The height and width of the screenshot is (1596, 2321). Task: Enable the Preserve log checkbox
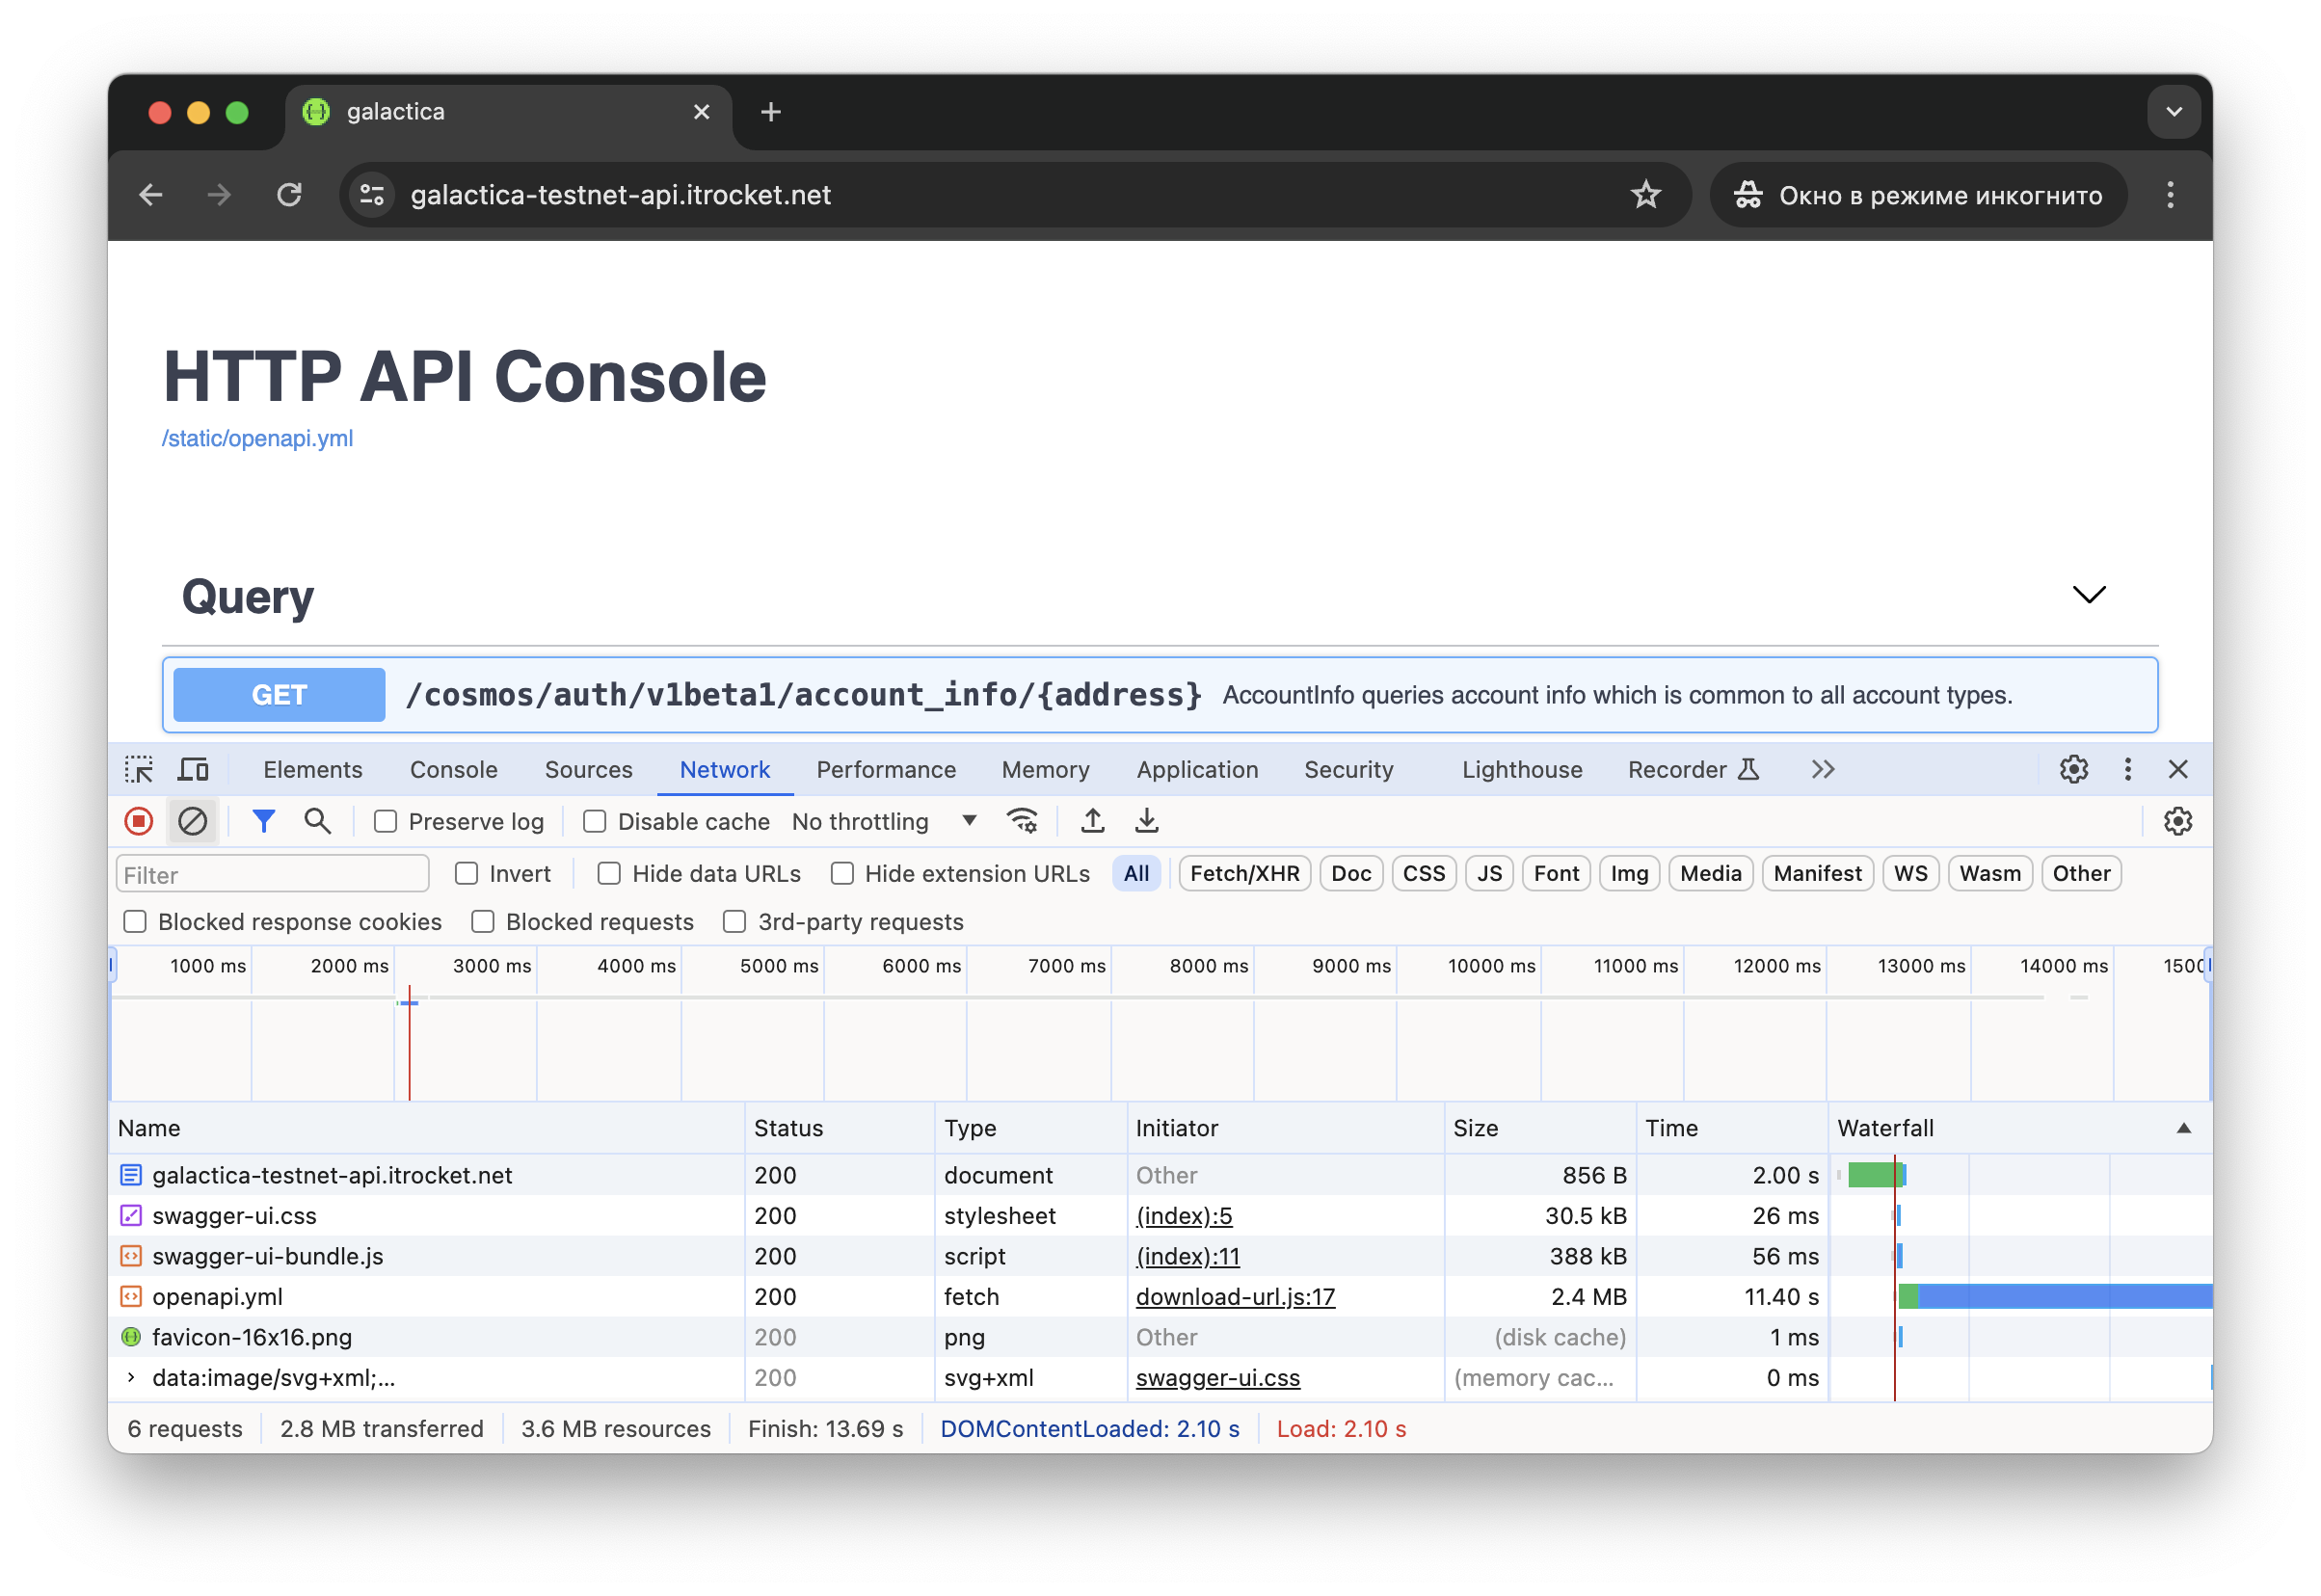click(x=385, y=821)
